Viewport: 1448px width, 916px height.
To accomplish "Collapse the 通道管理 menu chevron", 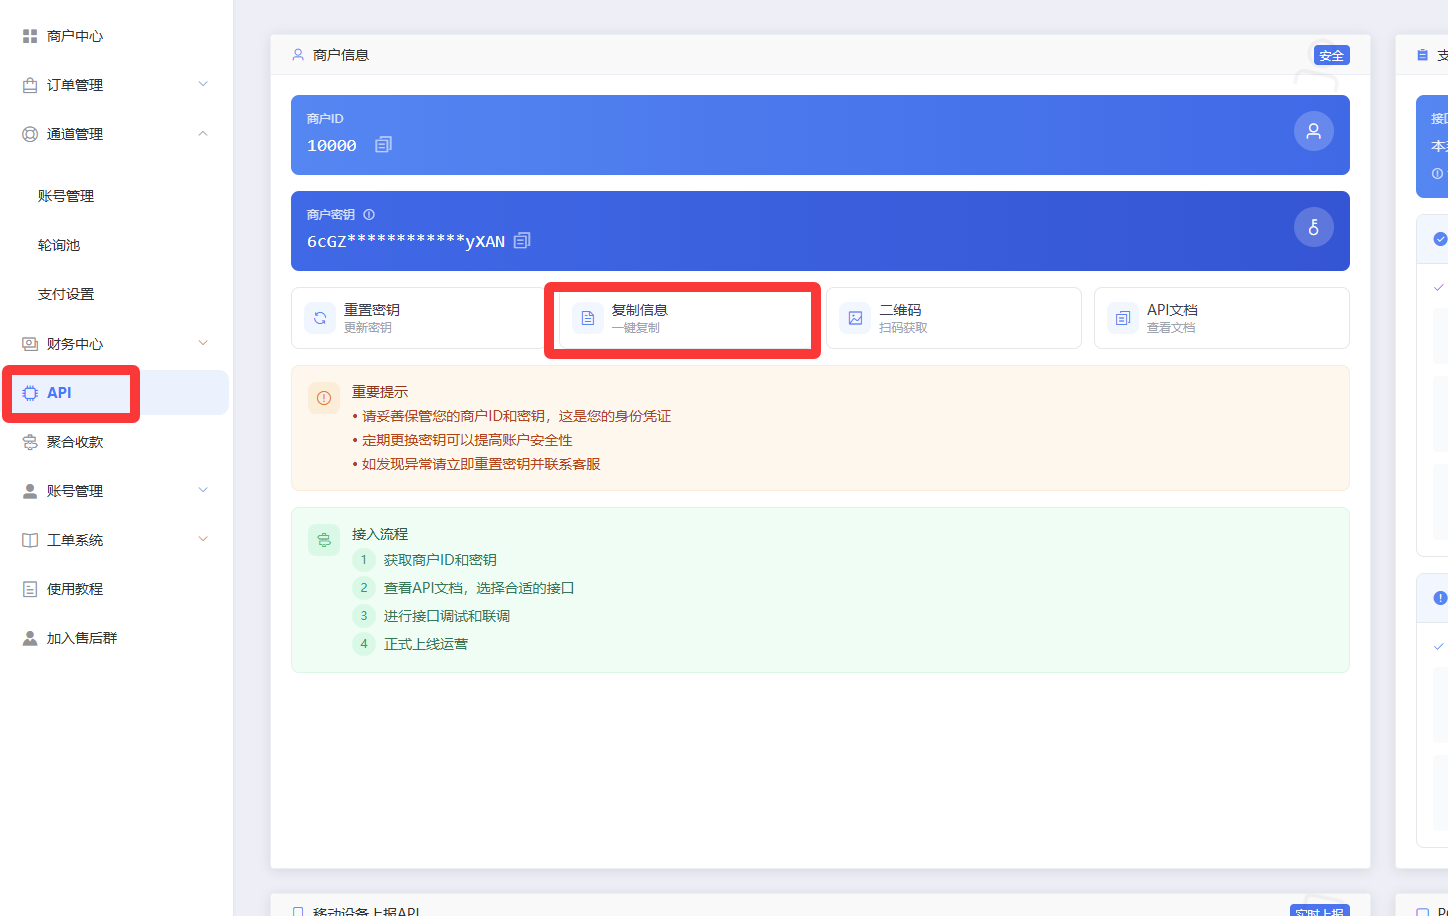I will coord(203,133).
